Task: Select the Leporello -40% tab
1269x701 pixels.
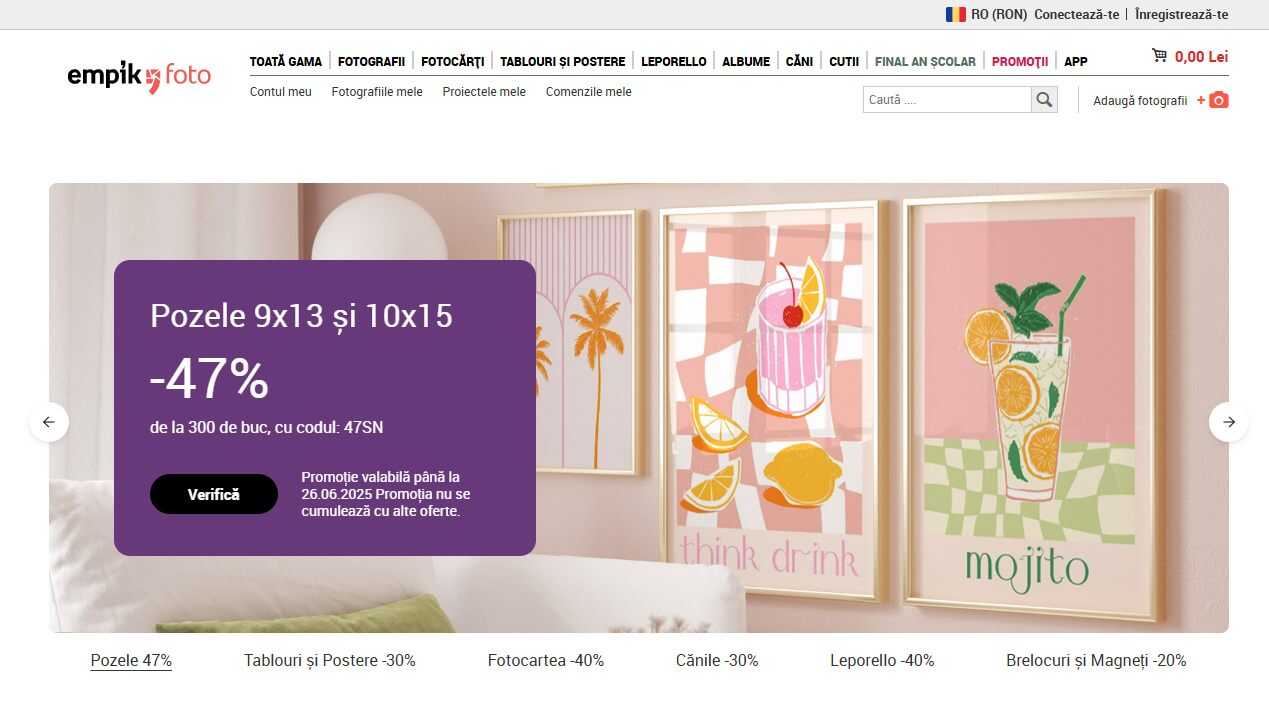Action: pos(882,660)
